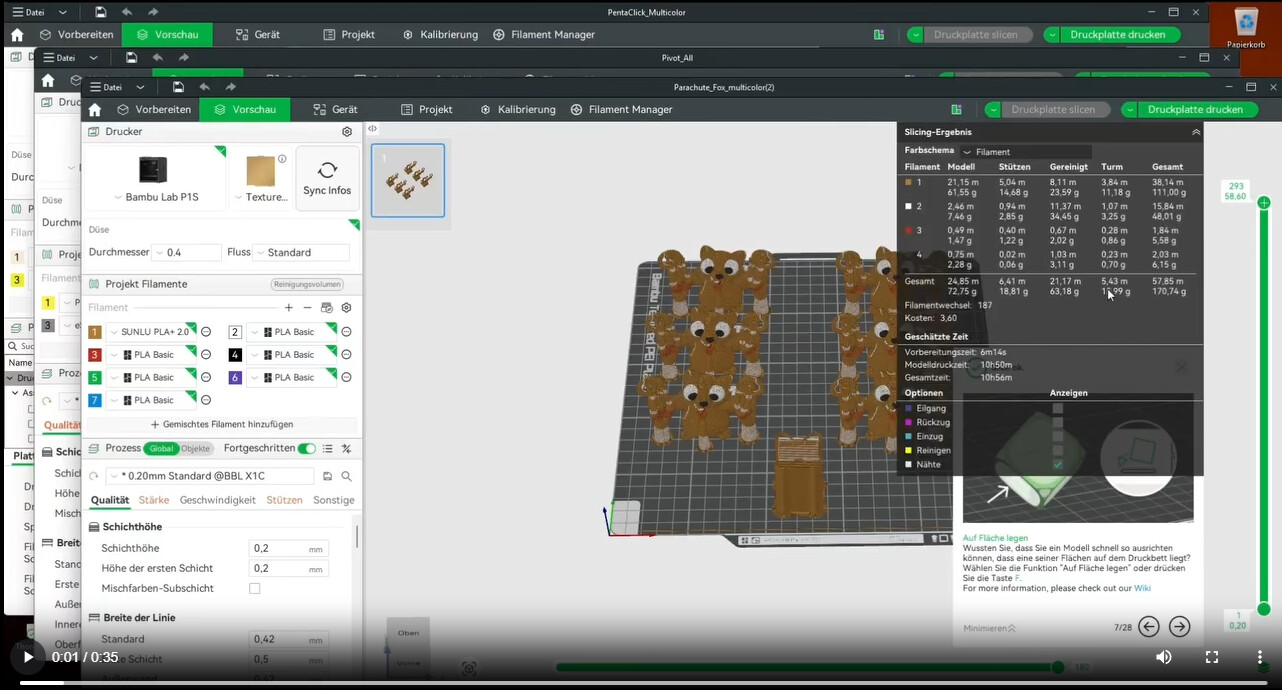Click home icon in PentaClick window
This screenshot has height=690, width=1282.
[17, 35]
